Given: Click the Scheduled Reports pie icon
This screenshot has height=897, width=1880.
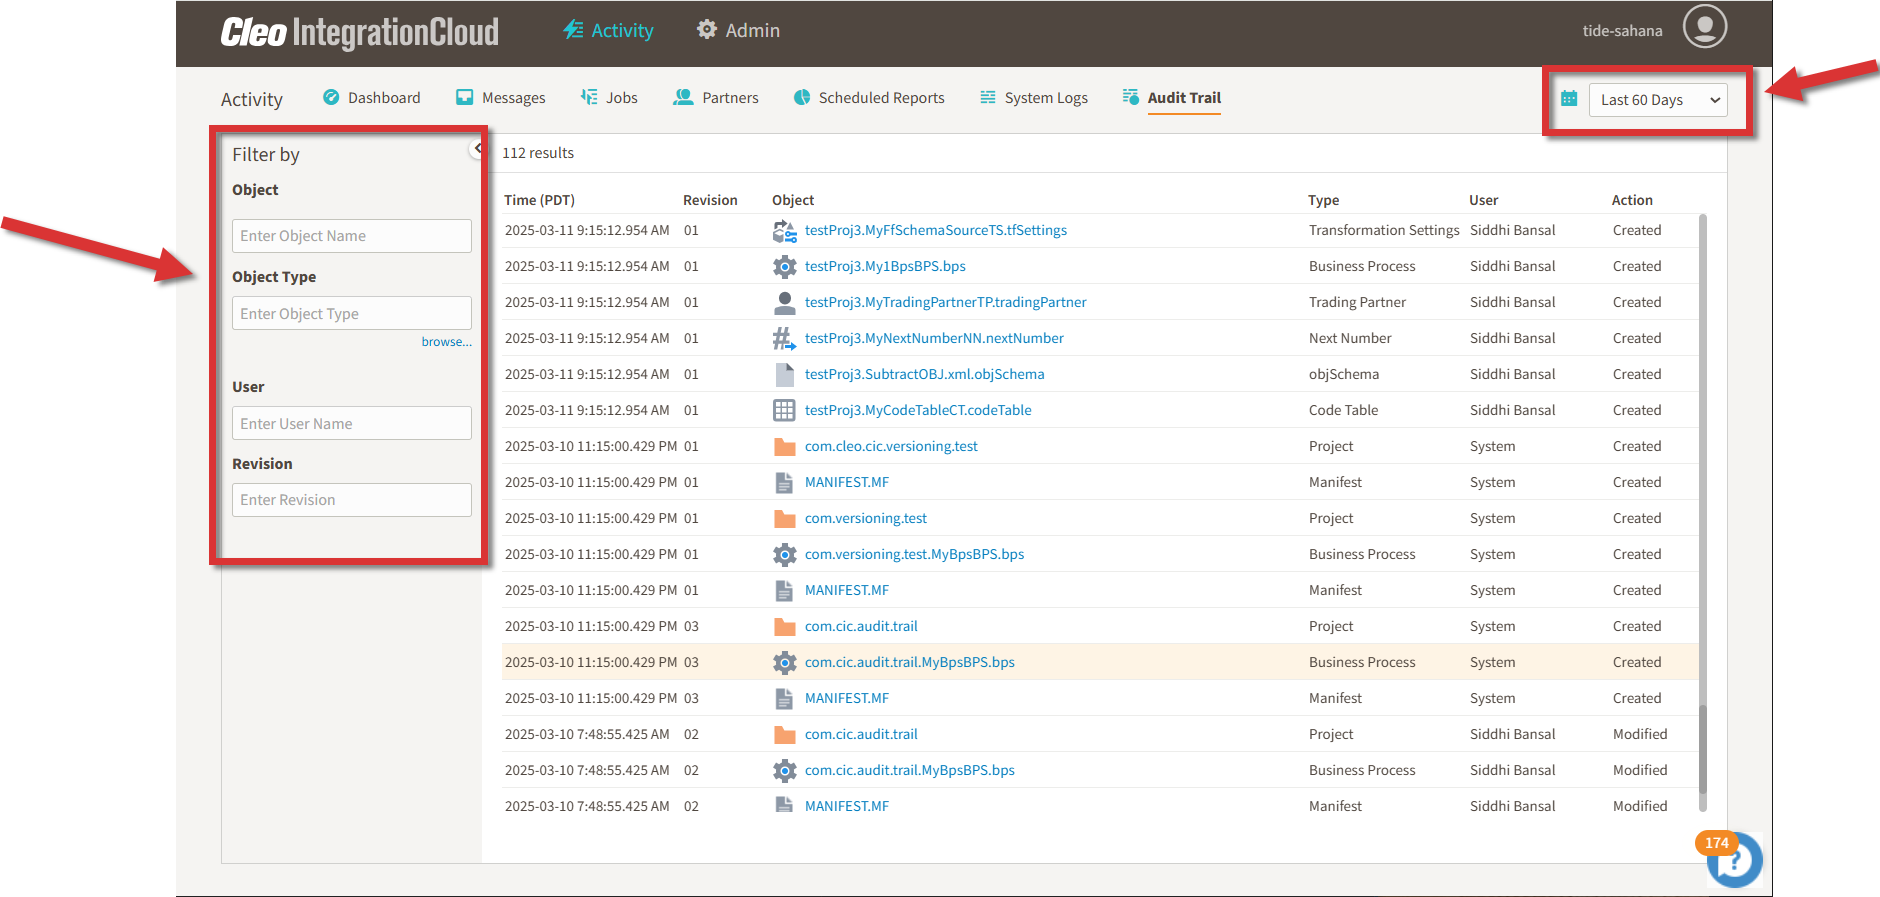Looking at the screenshot, I should pos(802,97).
